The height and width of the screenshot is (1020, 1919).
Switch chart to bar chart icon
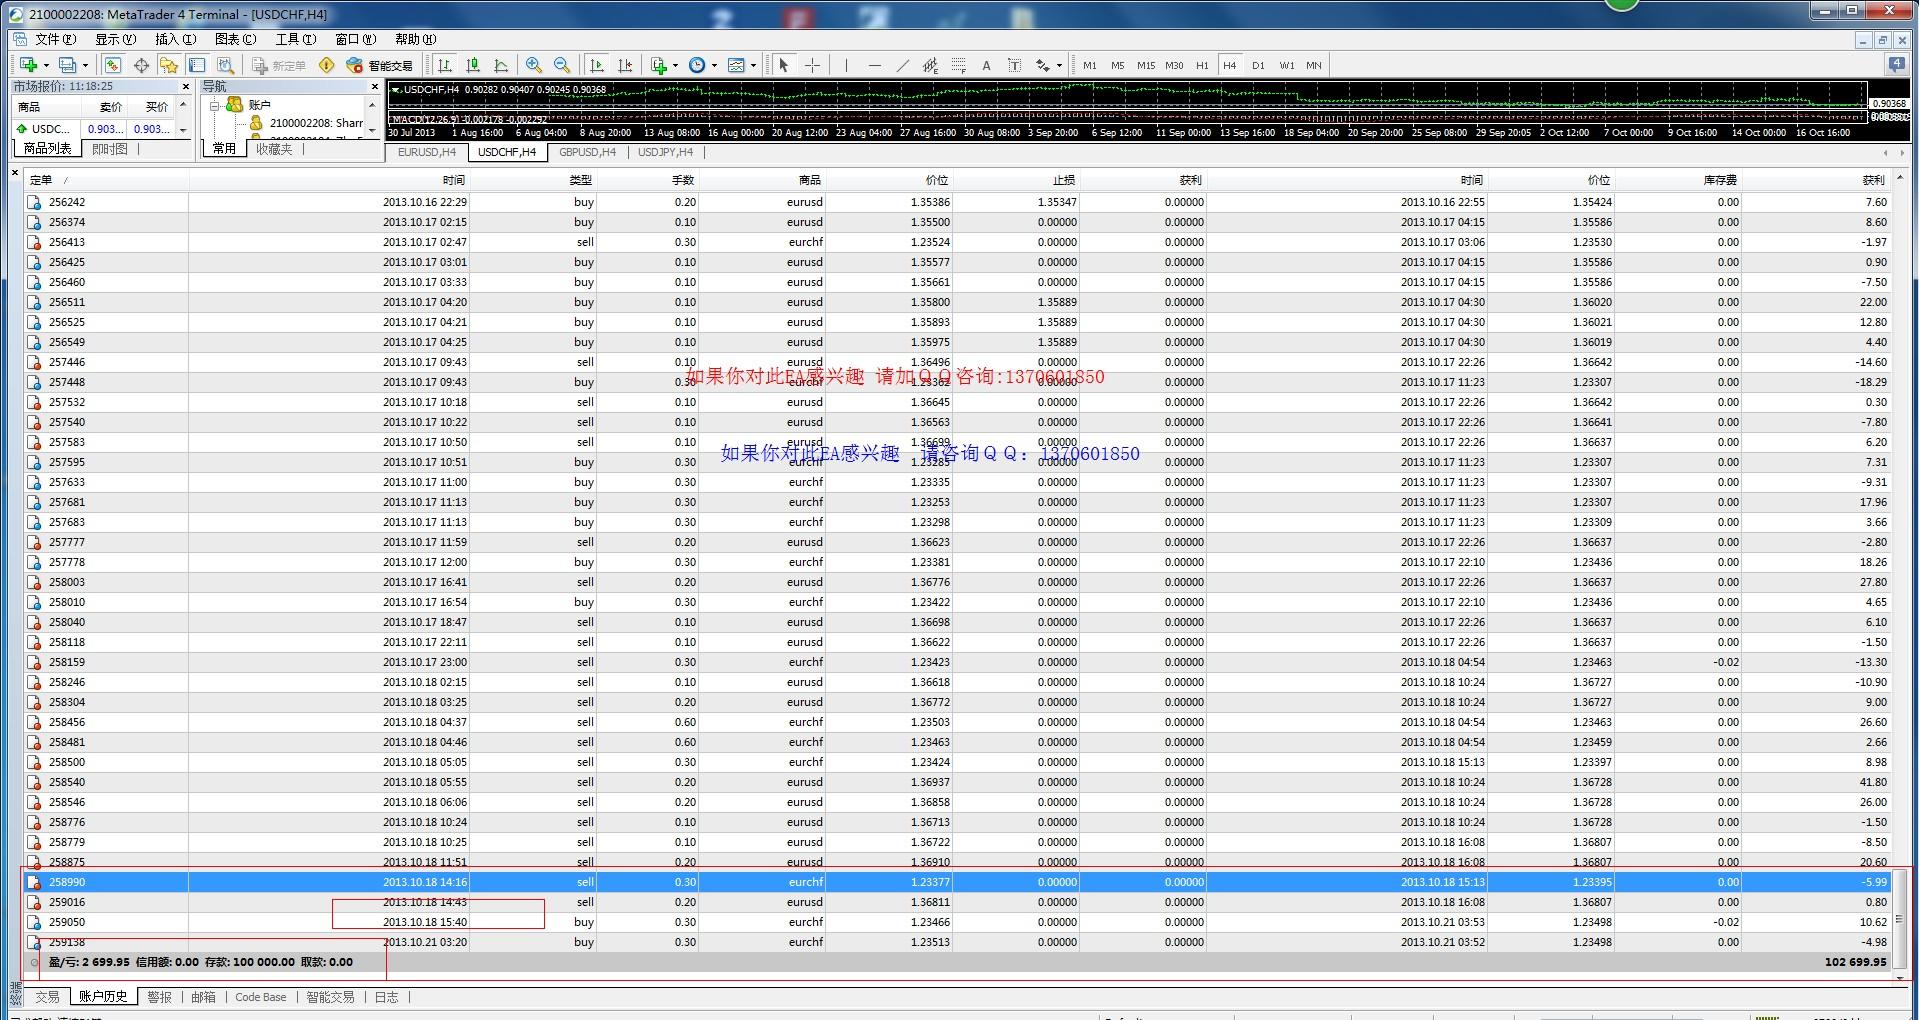point(445,65)
